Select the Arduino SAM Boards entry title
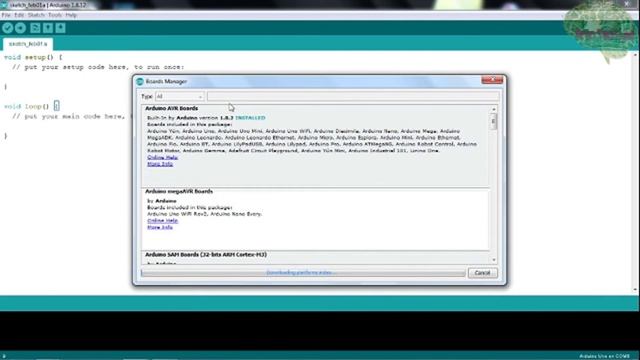The height and width of the screenshot is (360, 640). (x=206, y=255)
